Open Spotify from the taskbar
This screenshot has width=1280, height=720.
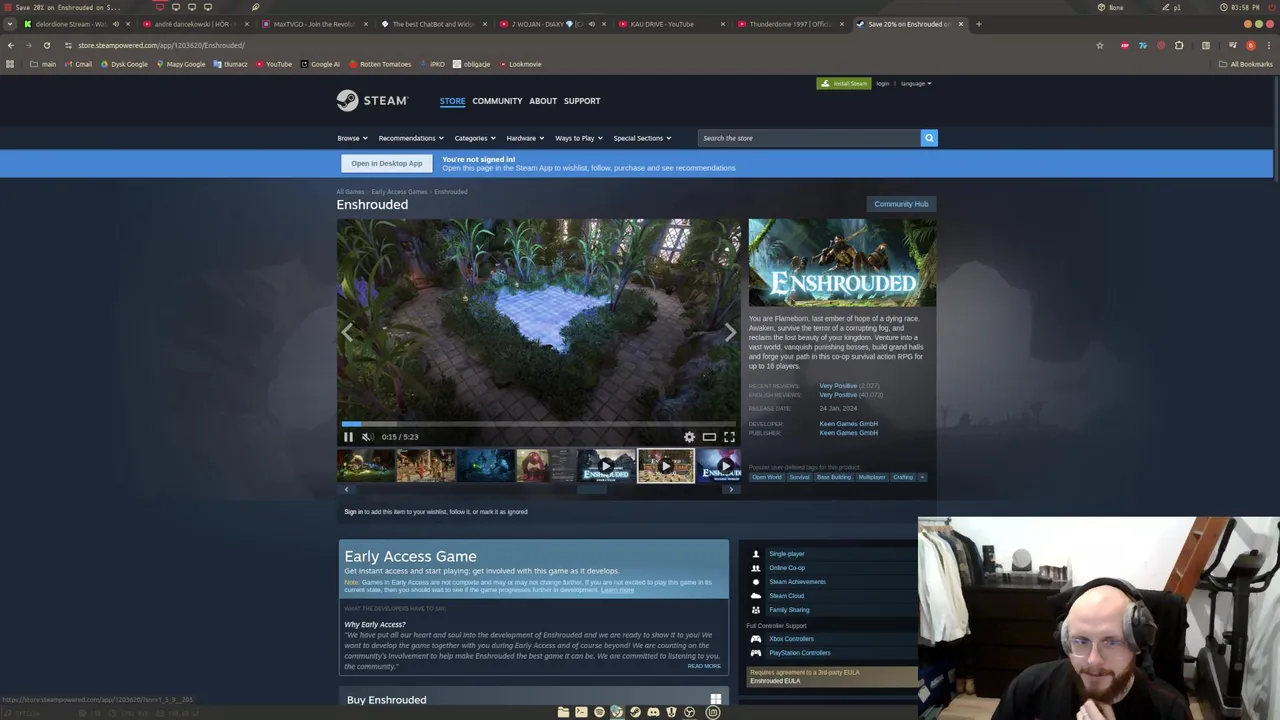599,712
